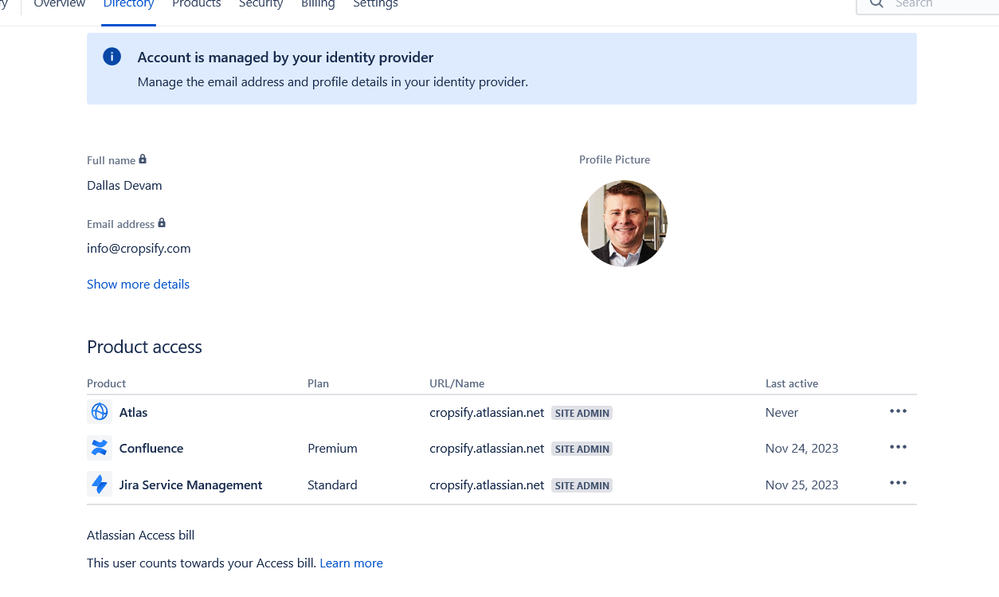Open more actions for Confluence row
Screen dimensions: 999x597
[x=898, y=447]
